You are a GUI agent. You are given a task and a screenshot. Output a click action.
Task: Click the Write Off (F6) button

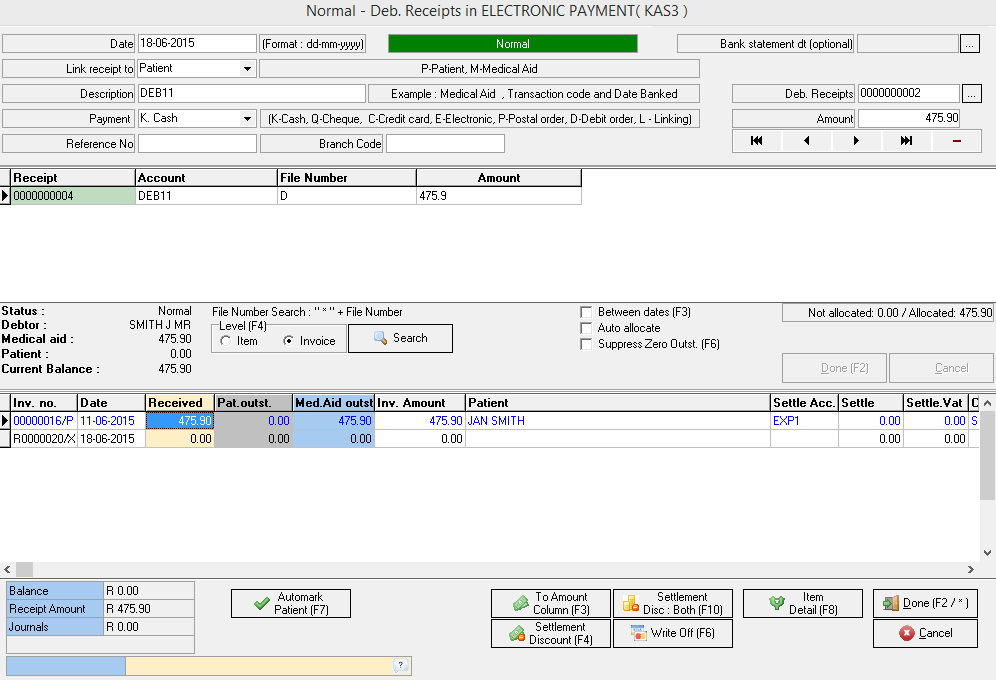pos(673,633)
